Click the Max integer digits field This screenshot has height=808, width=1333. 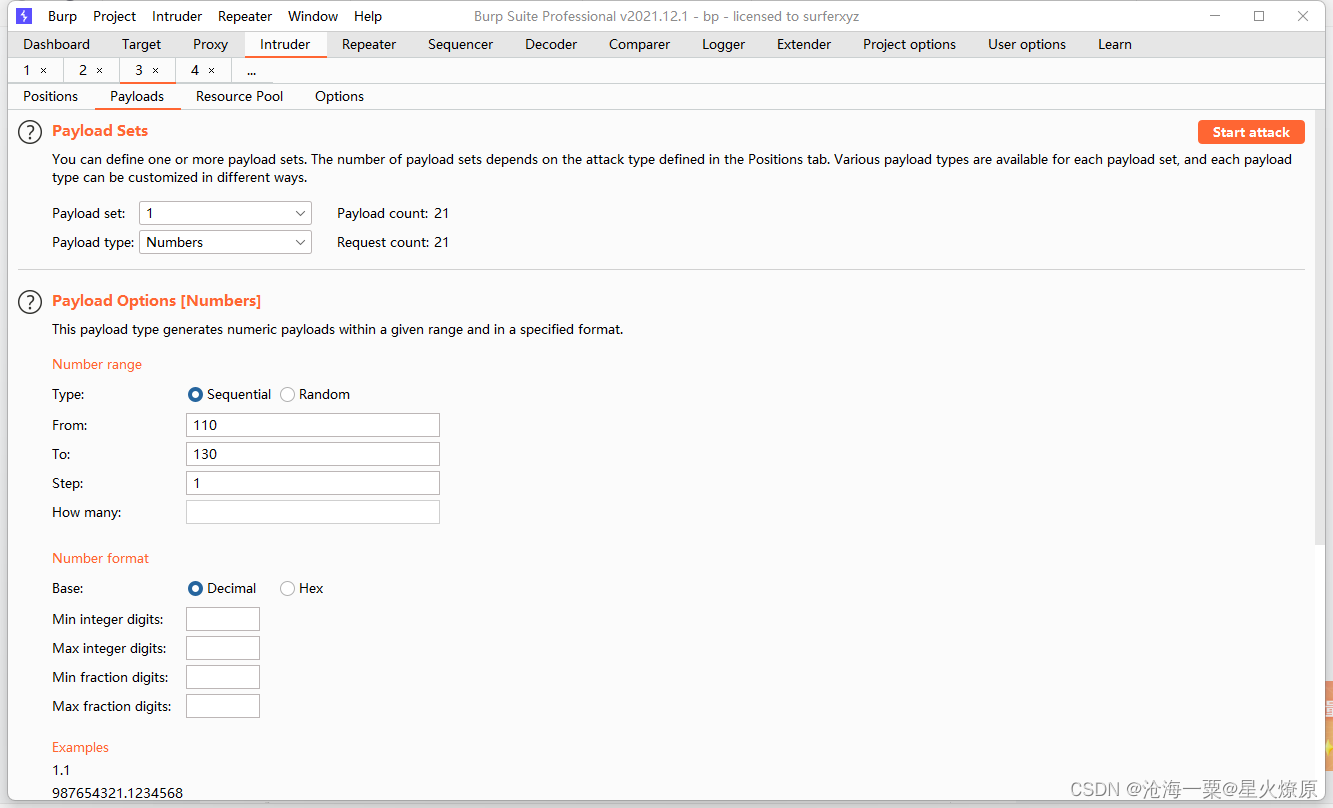[223, 648]
